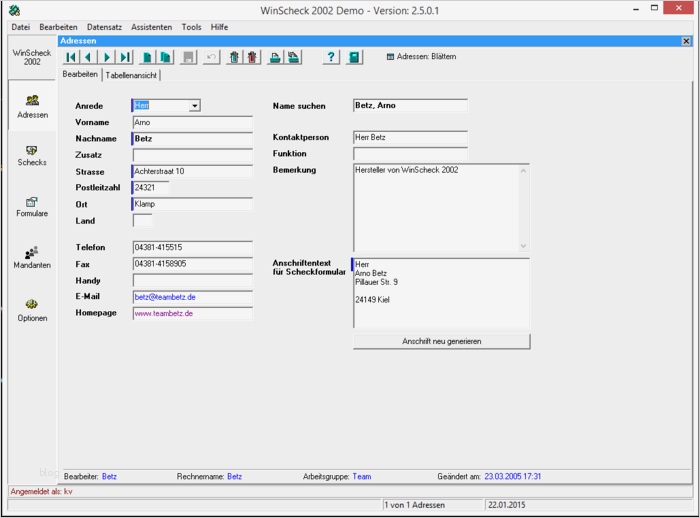700x518 pixels.
Task: Click the empty Land field
Action: 142,221
